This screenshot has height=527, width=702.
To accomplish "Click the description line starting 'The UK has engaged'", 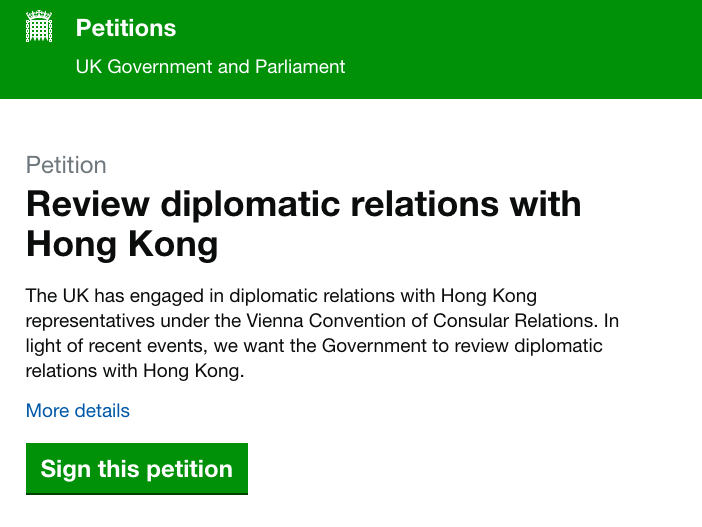I will tap(282, 297).
